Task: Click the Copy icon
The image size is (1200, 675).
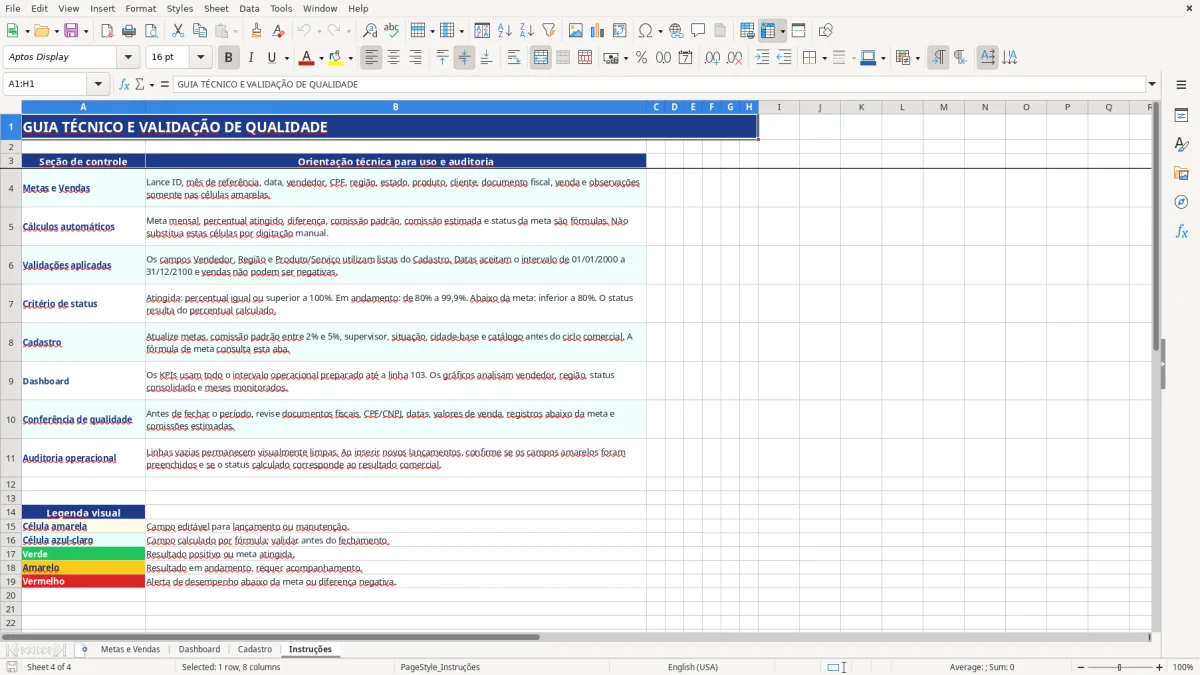Action: [x=200, y=31]
